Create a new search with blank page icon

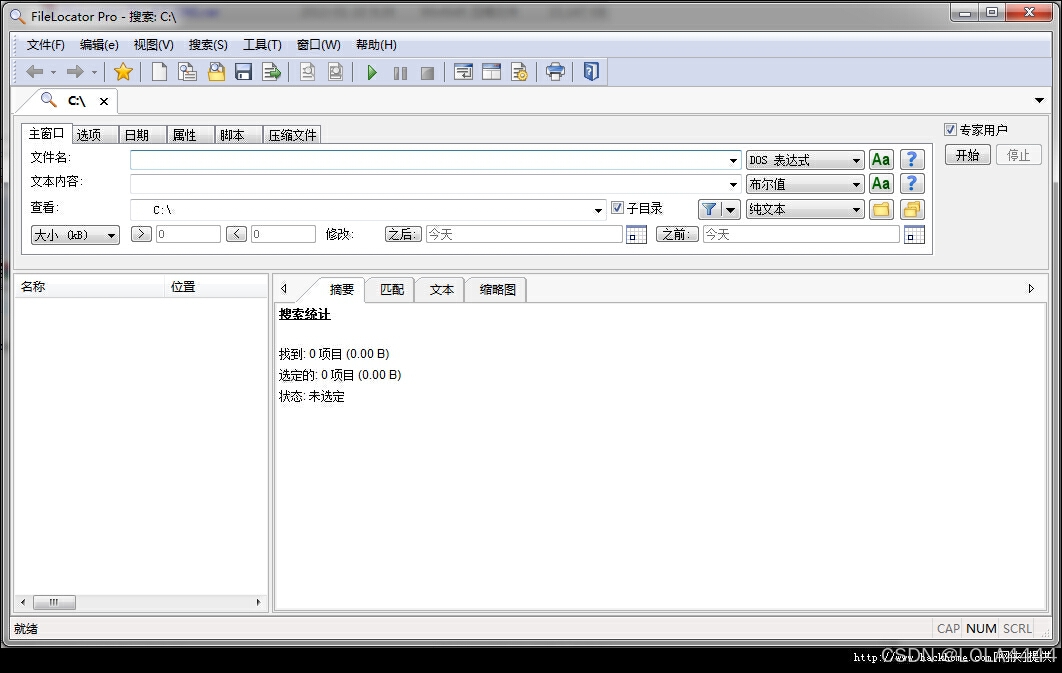(x=159, y=72)
